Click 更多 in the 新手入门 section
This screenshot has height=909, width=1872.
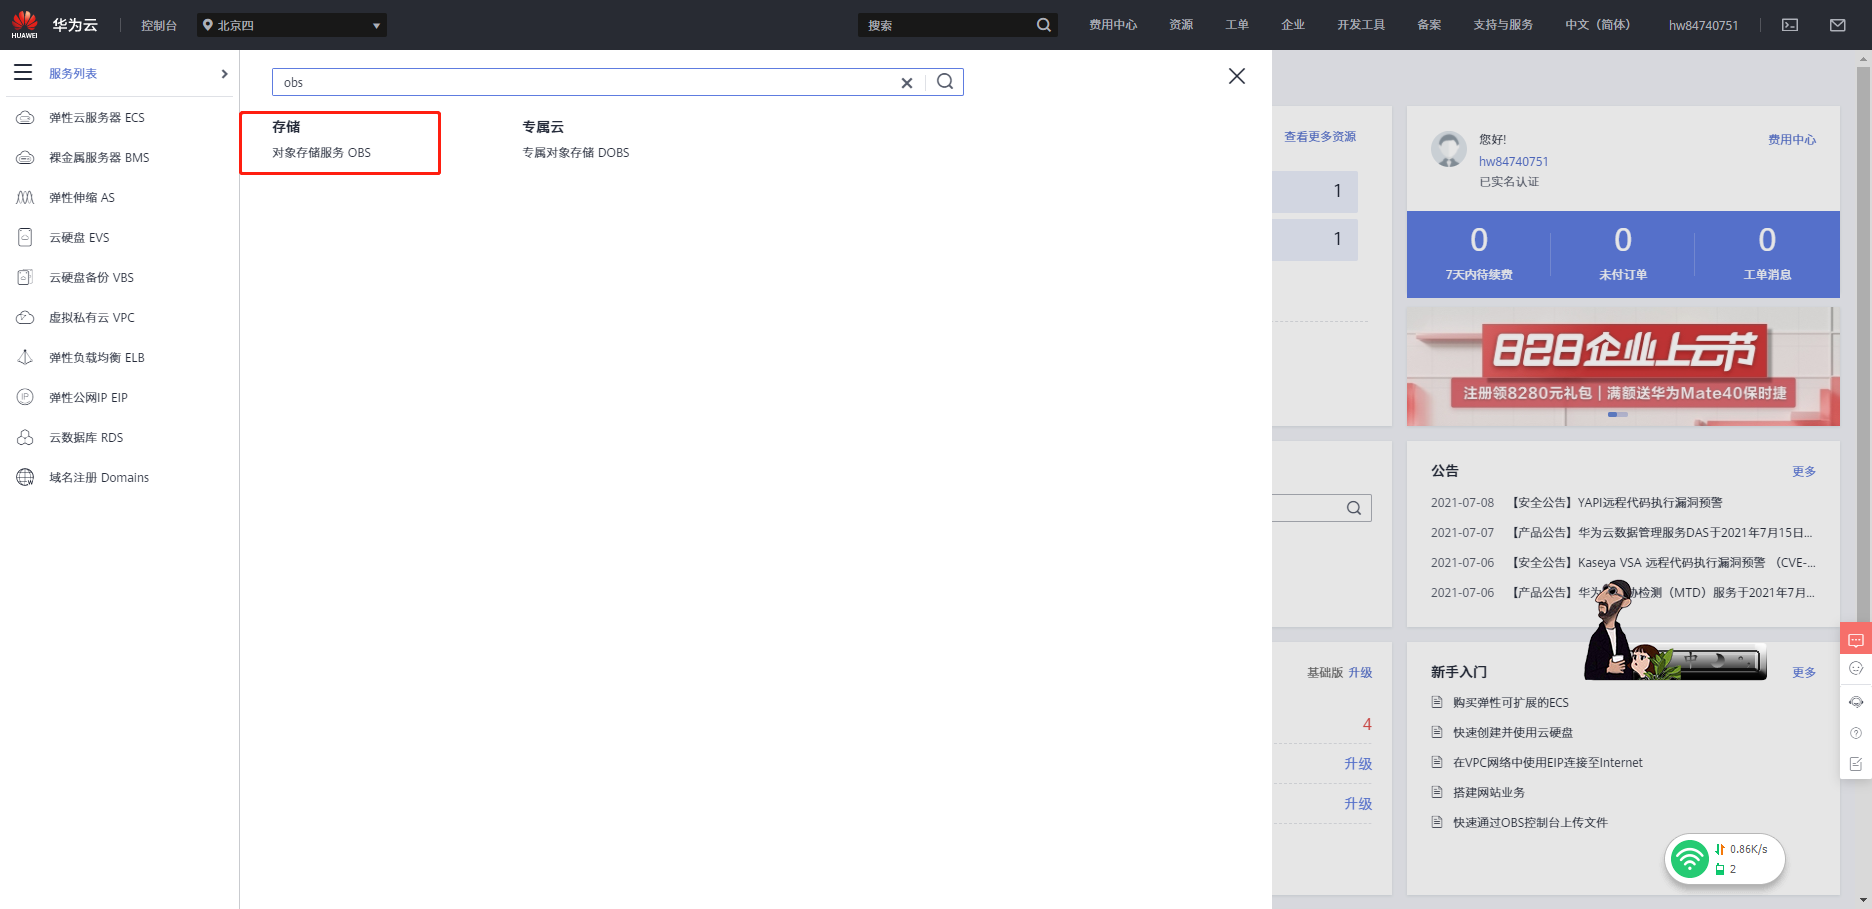tap(1804, 672)
